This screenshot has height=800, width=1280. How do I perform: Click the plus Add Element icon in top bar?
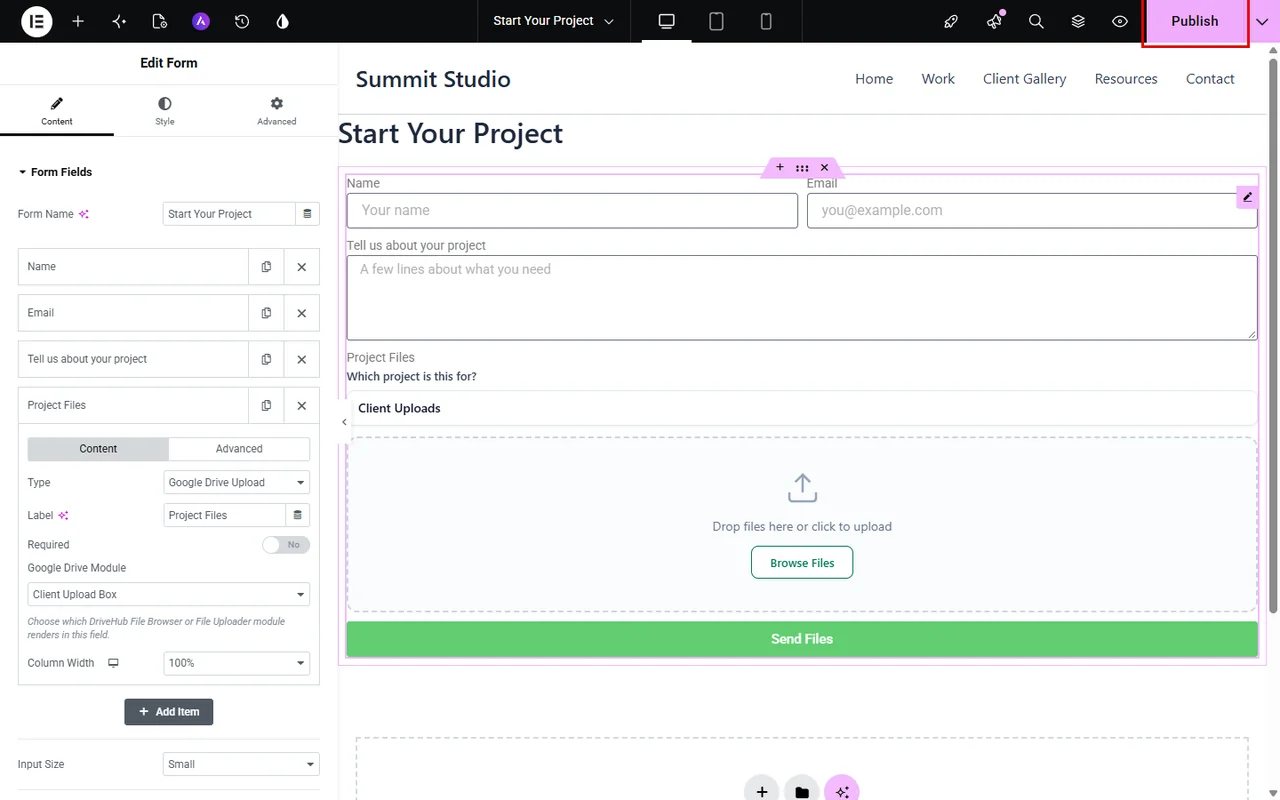tap(78, 21)
